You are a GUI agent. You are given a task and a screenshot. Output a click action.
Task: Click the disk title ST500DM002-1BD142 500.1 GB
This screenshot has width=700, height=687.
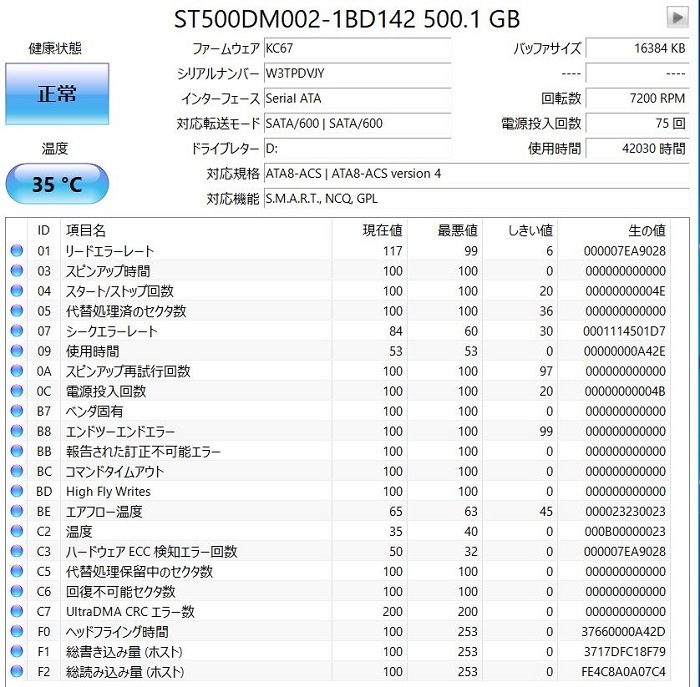[x=347, y=19]
